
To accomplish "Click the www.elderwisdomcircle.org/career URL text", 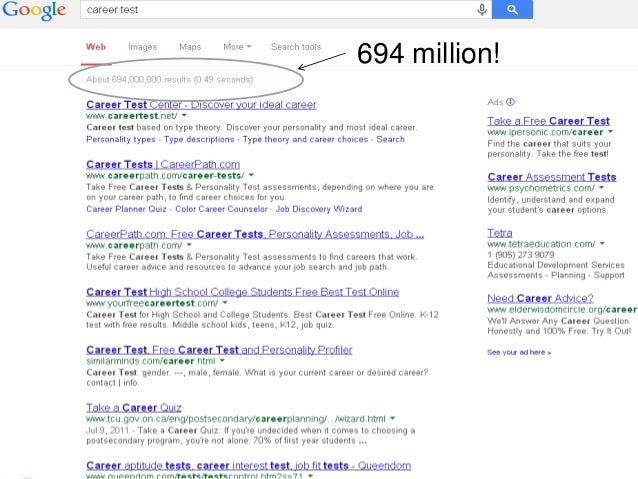I will tap(562, 310).
